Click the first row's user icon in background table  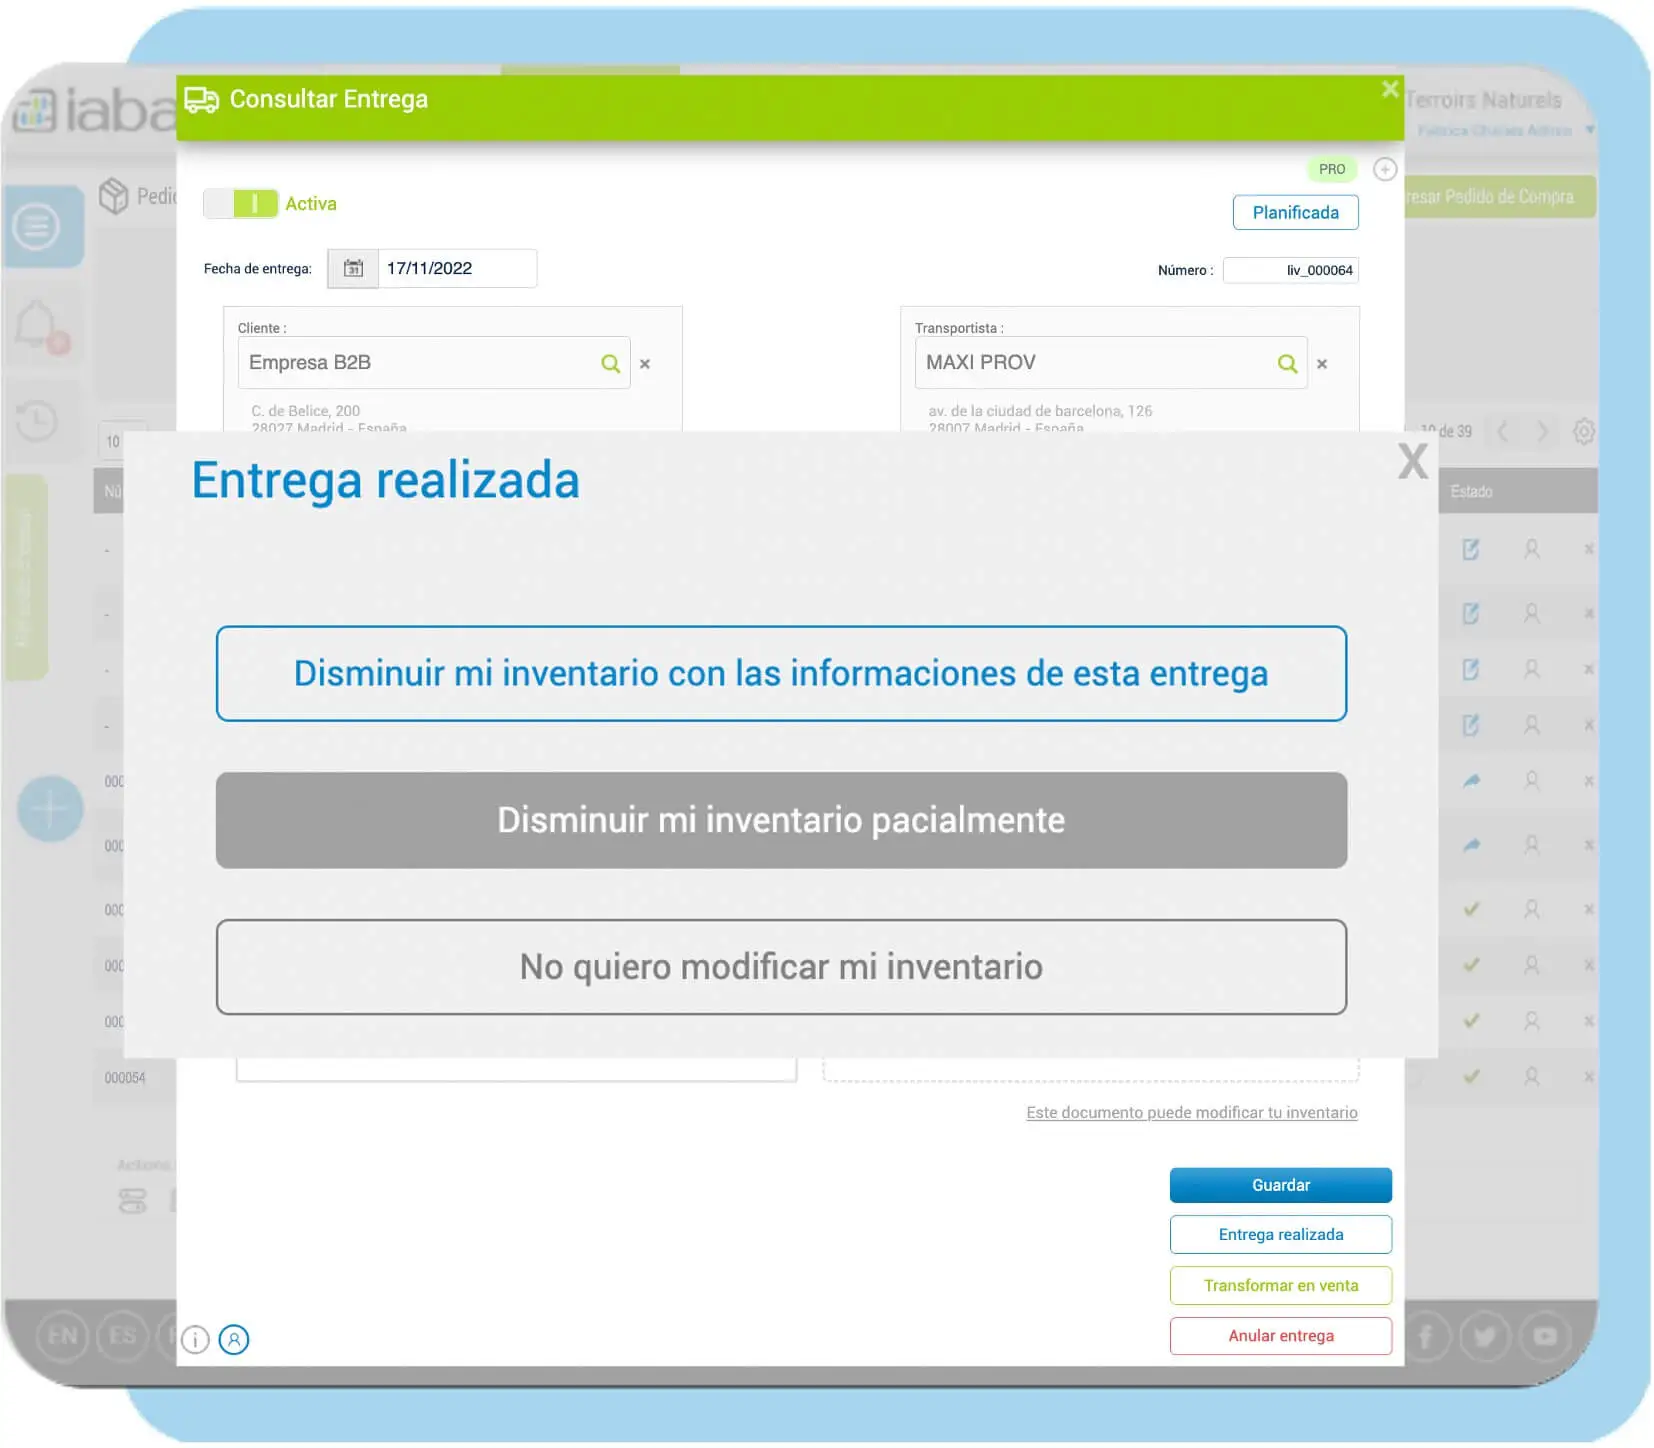point(1531,549)
